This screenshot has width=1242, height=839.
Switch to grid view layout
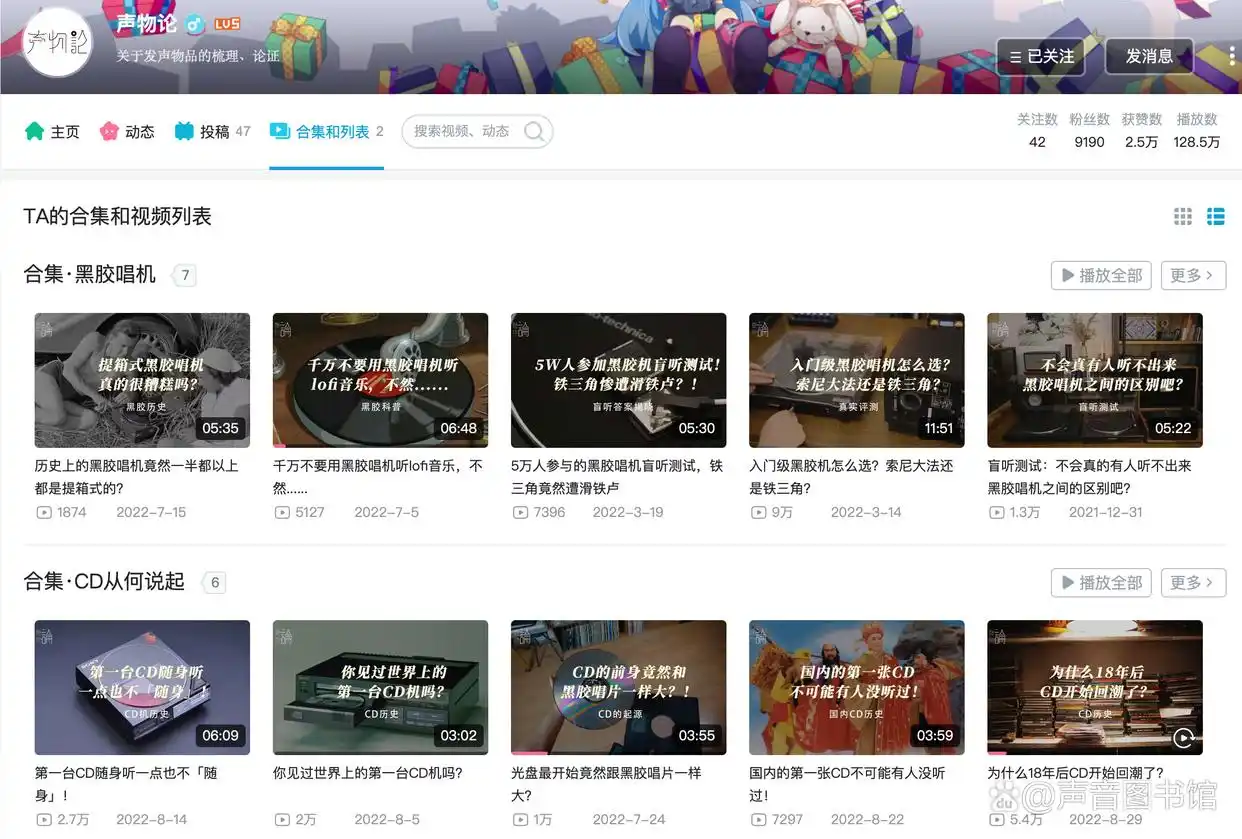1182,215
